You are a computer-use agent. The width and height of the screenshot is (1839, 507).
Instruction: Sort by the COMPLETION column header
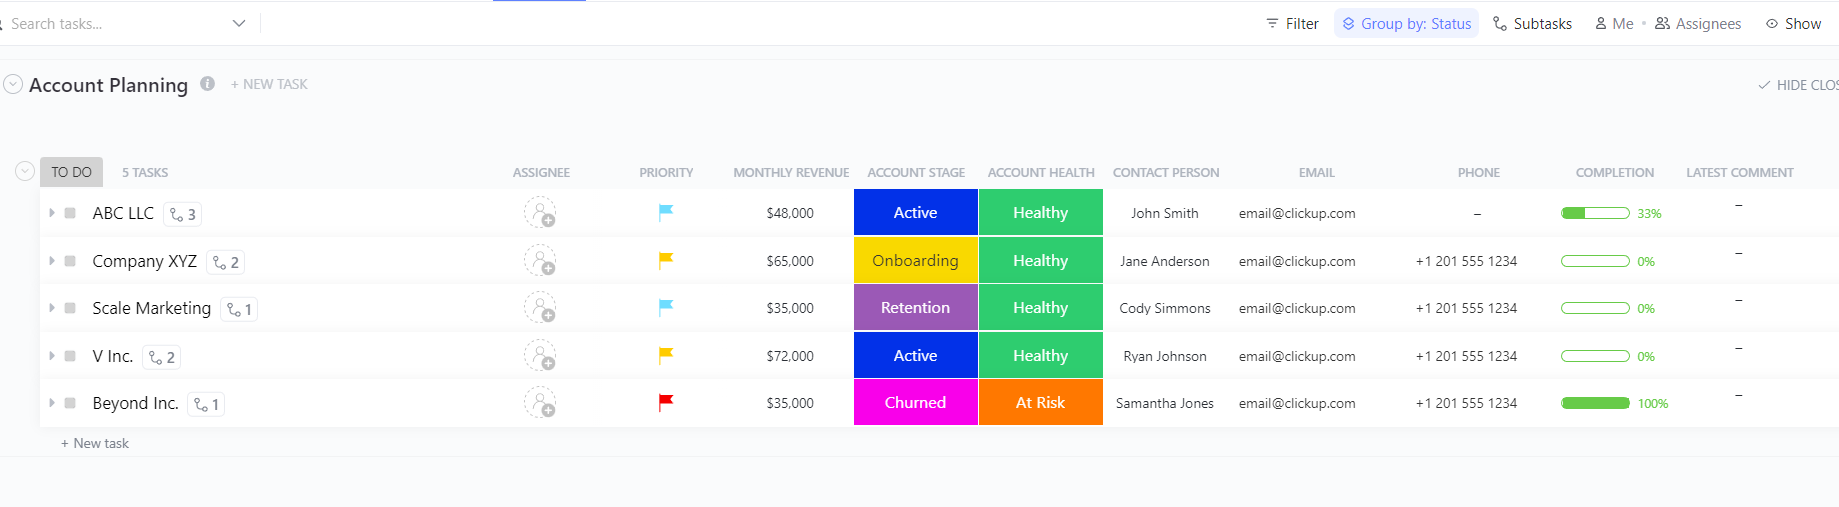1615,172
